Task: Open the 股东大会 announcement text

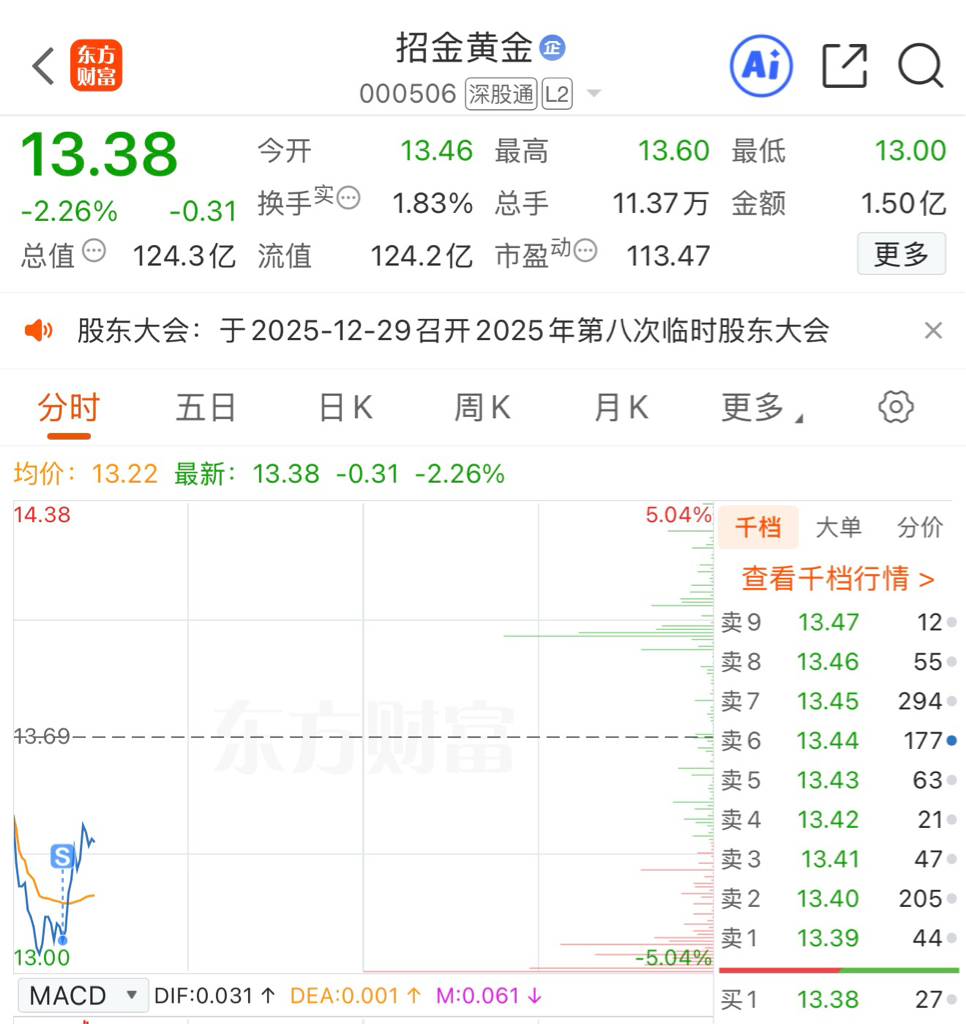Action: coord(453,330)
